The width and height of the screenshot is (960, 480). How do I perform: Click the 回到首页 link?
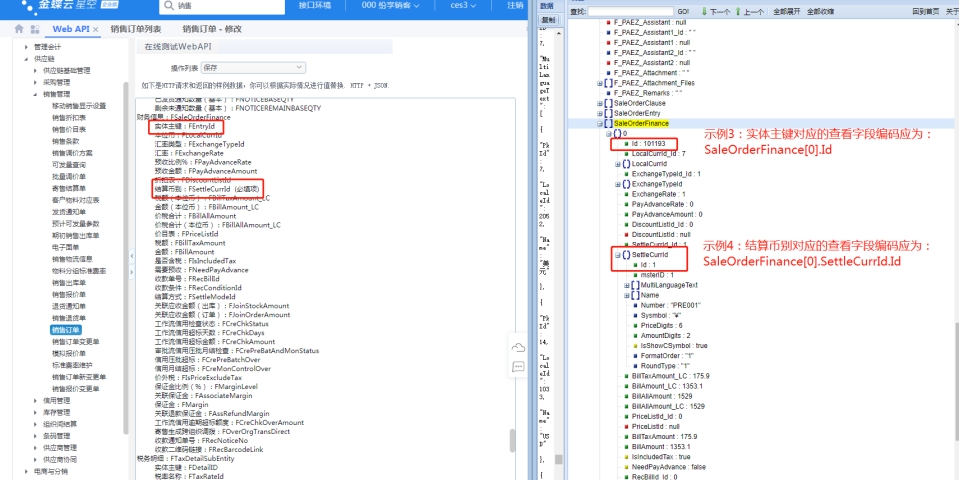click(925, 12)
